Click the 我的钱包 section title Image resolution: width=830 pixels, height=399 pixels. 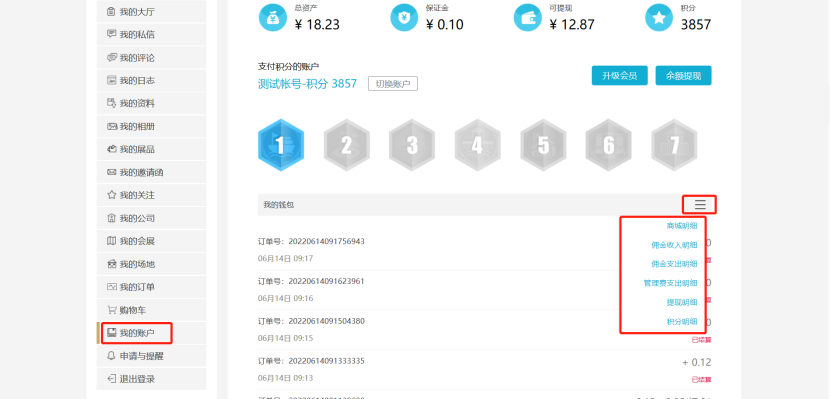(278, 205)
